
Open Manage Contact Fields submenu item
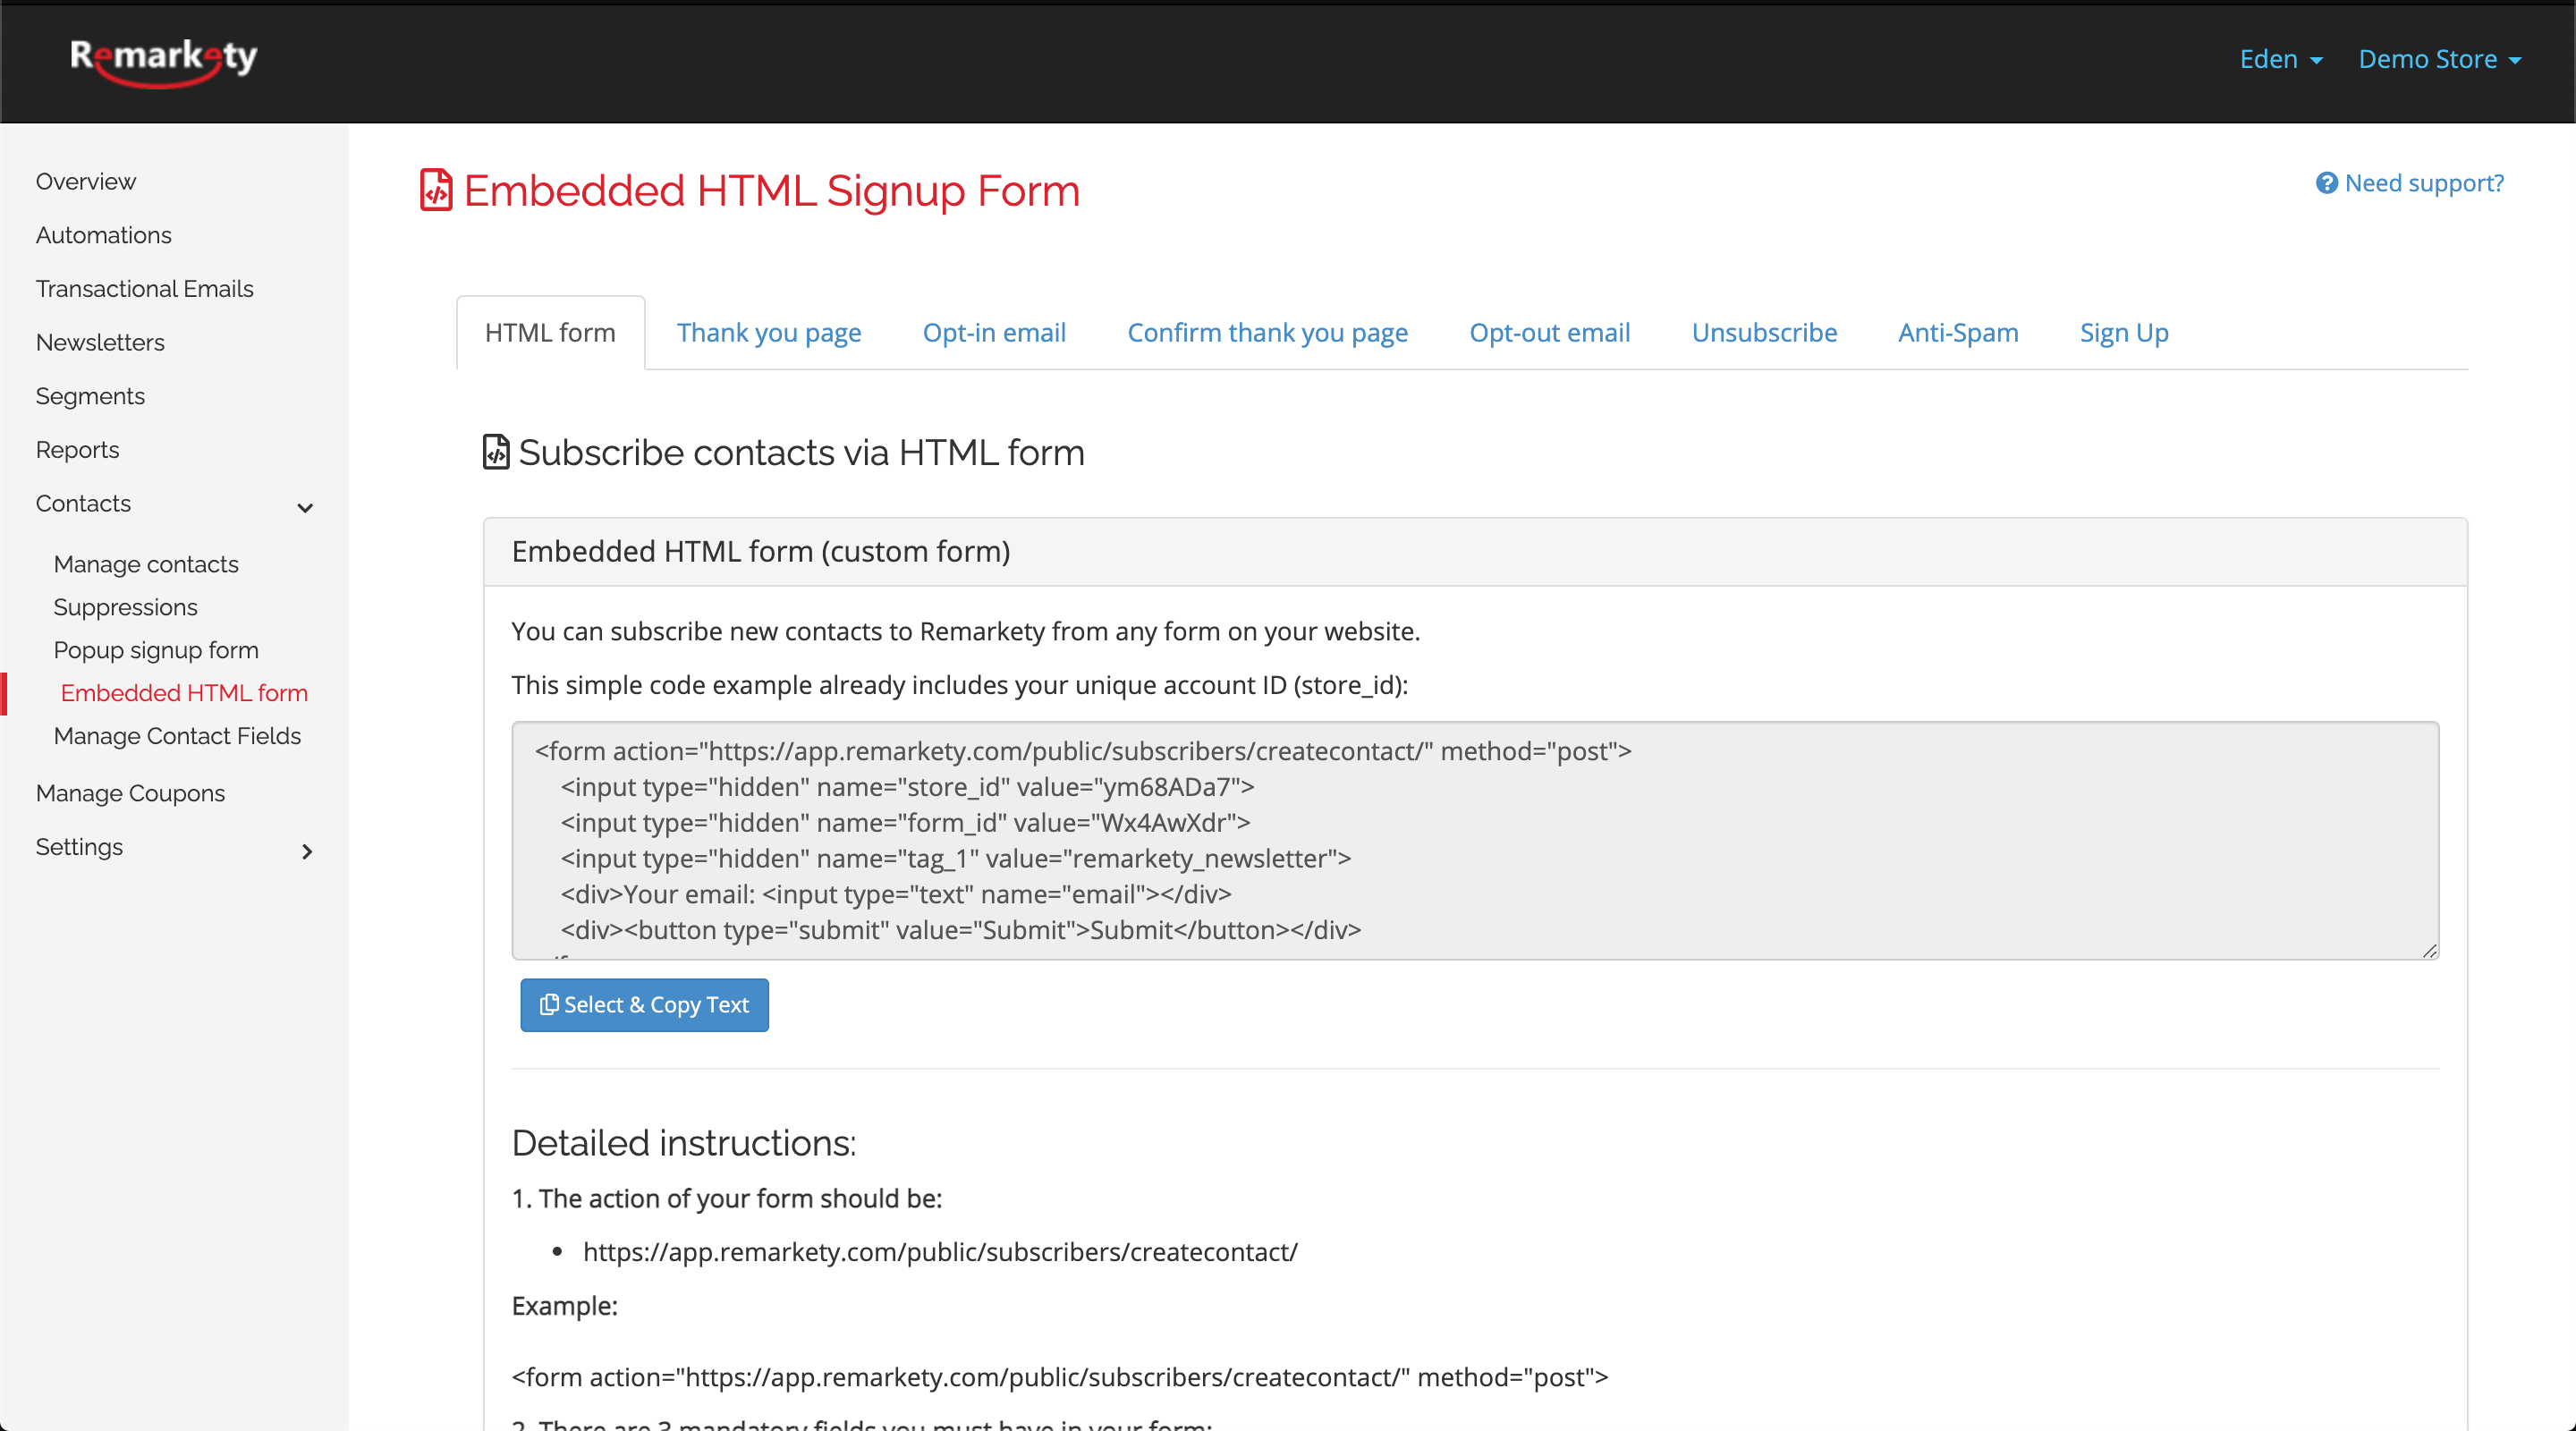tap(177, 736)
